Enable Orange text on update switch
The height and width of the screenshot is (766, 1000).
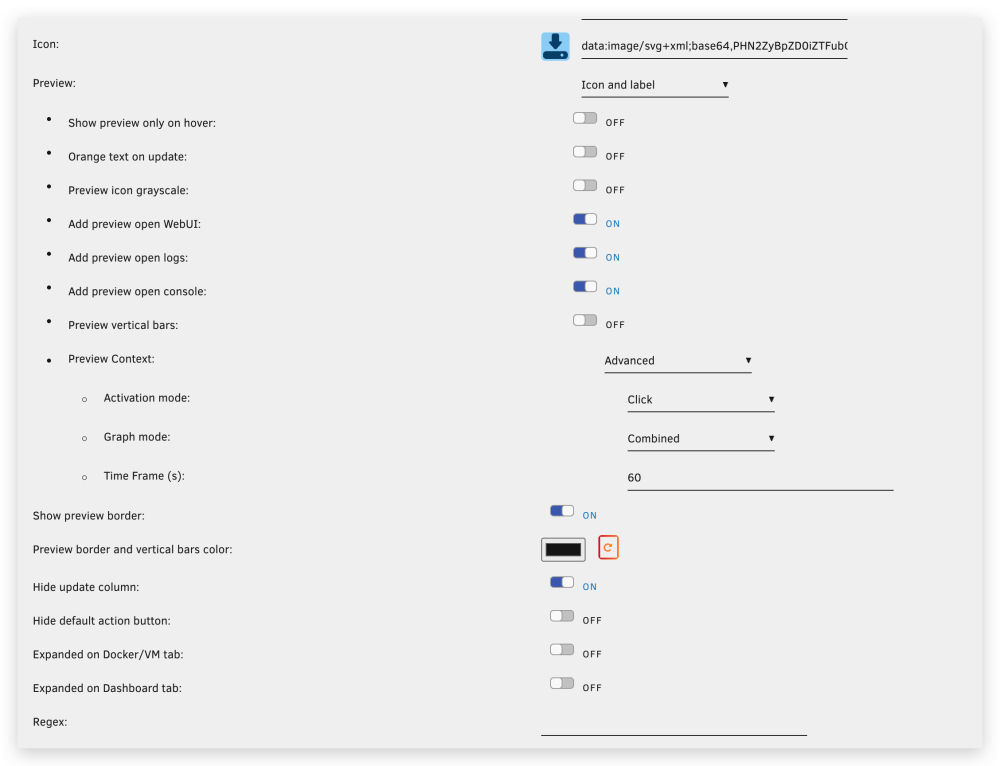coord(585,152)
